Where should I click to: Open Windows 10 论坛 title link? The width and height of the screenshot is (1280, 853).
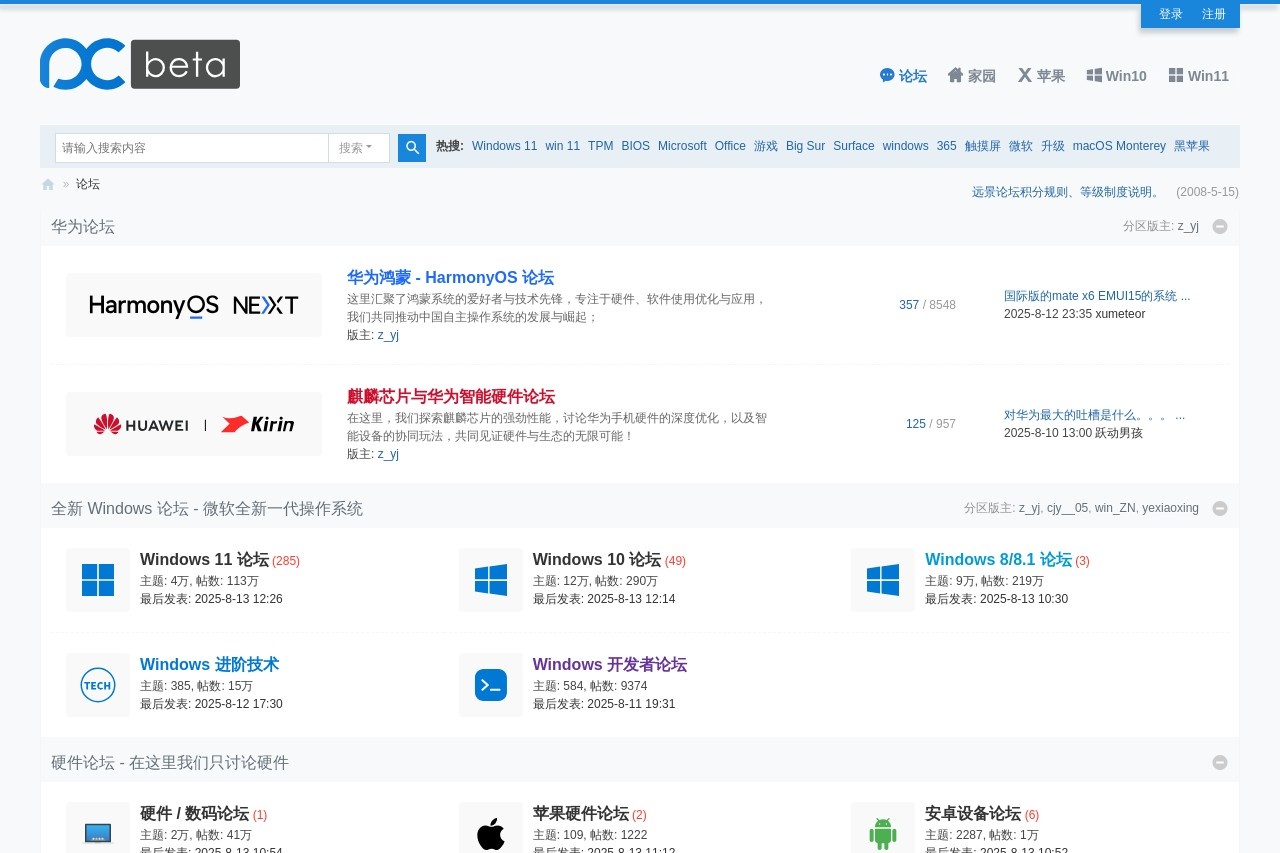coord(597,560)
